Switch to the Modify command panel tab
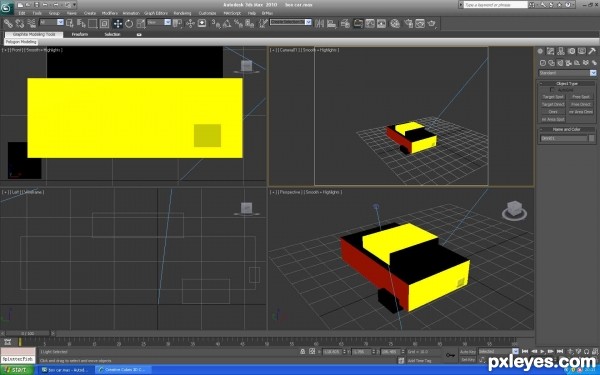Viewport: 600px width, 375px height. [x=550, y=51]
